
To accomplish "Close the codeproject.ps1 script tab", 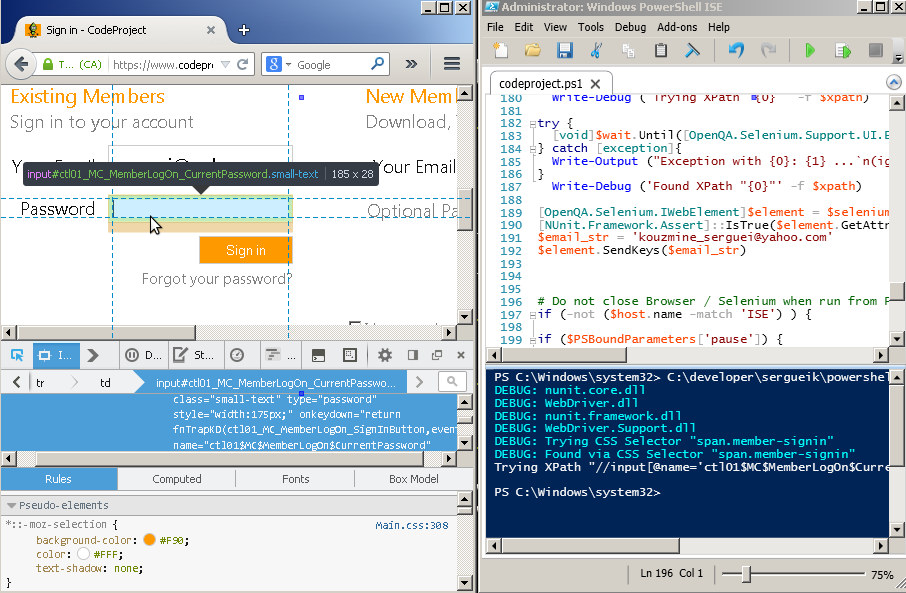I will [x=596, y=84].
